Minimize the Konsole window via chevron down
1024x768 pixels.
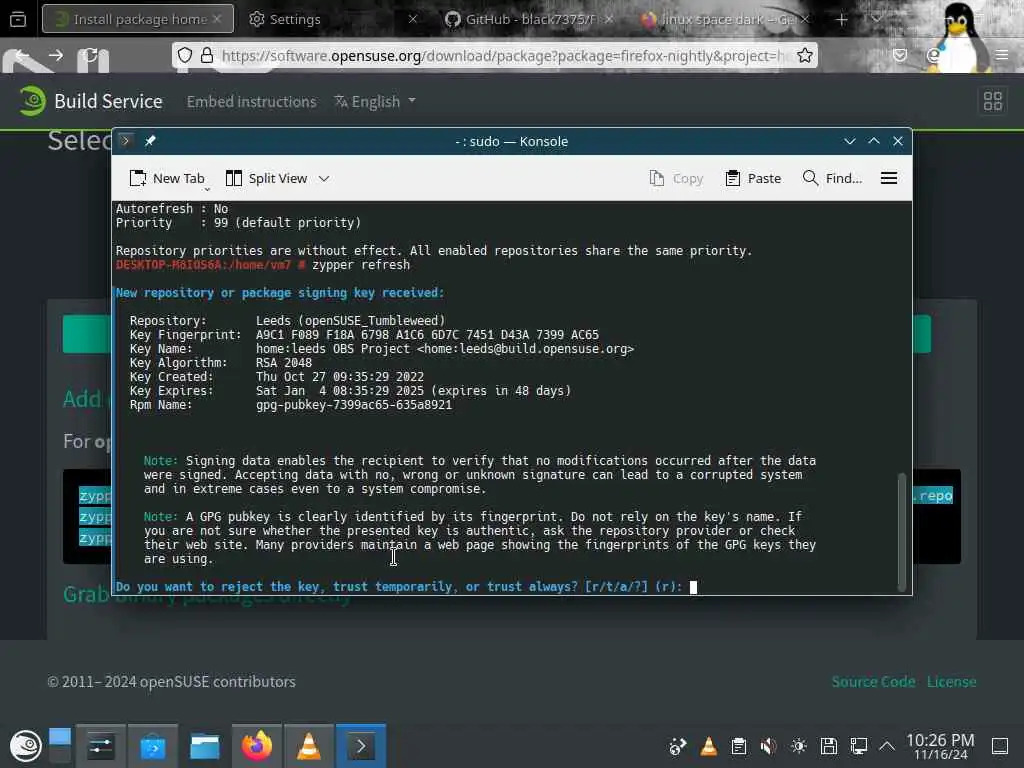pyautogui.click(x=850, y=141)
